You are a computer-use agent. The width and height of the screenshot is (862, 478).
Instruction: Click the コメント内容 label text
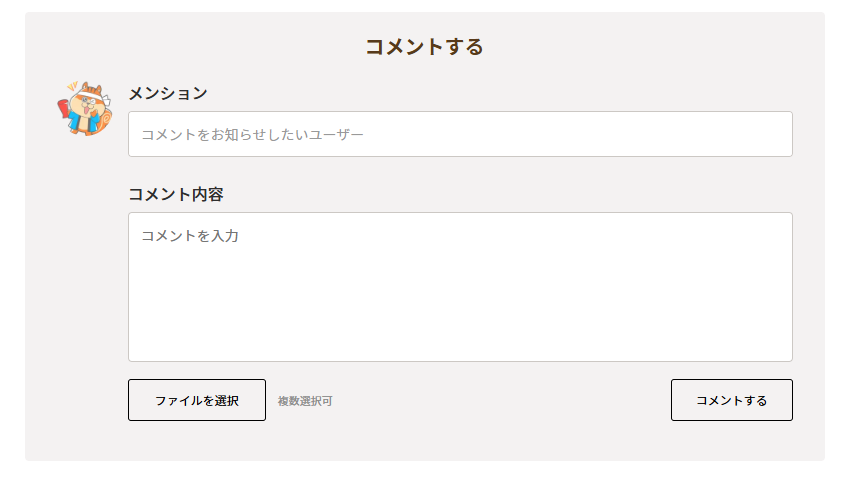176,194
